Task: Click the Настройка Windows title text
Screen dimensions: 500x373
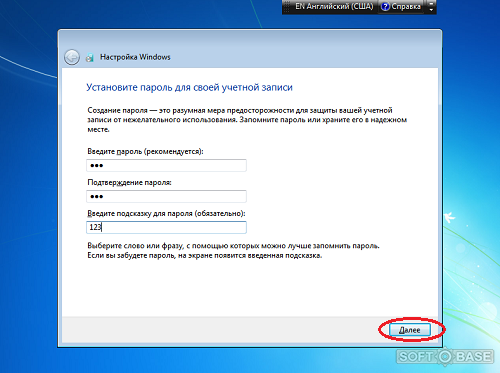Action: tap(135, 57)
